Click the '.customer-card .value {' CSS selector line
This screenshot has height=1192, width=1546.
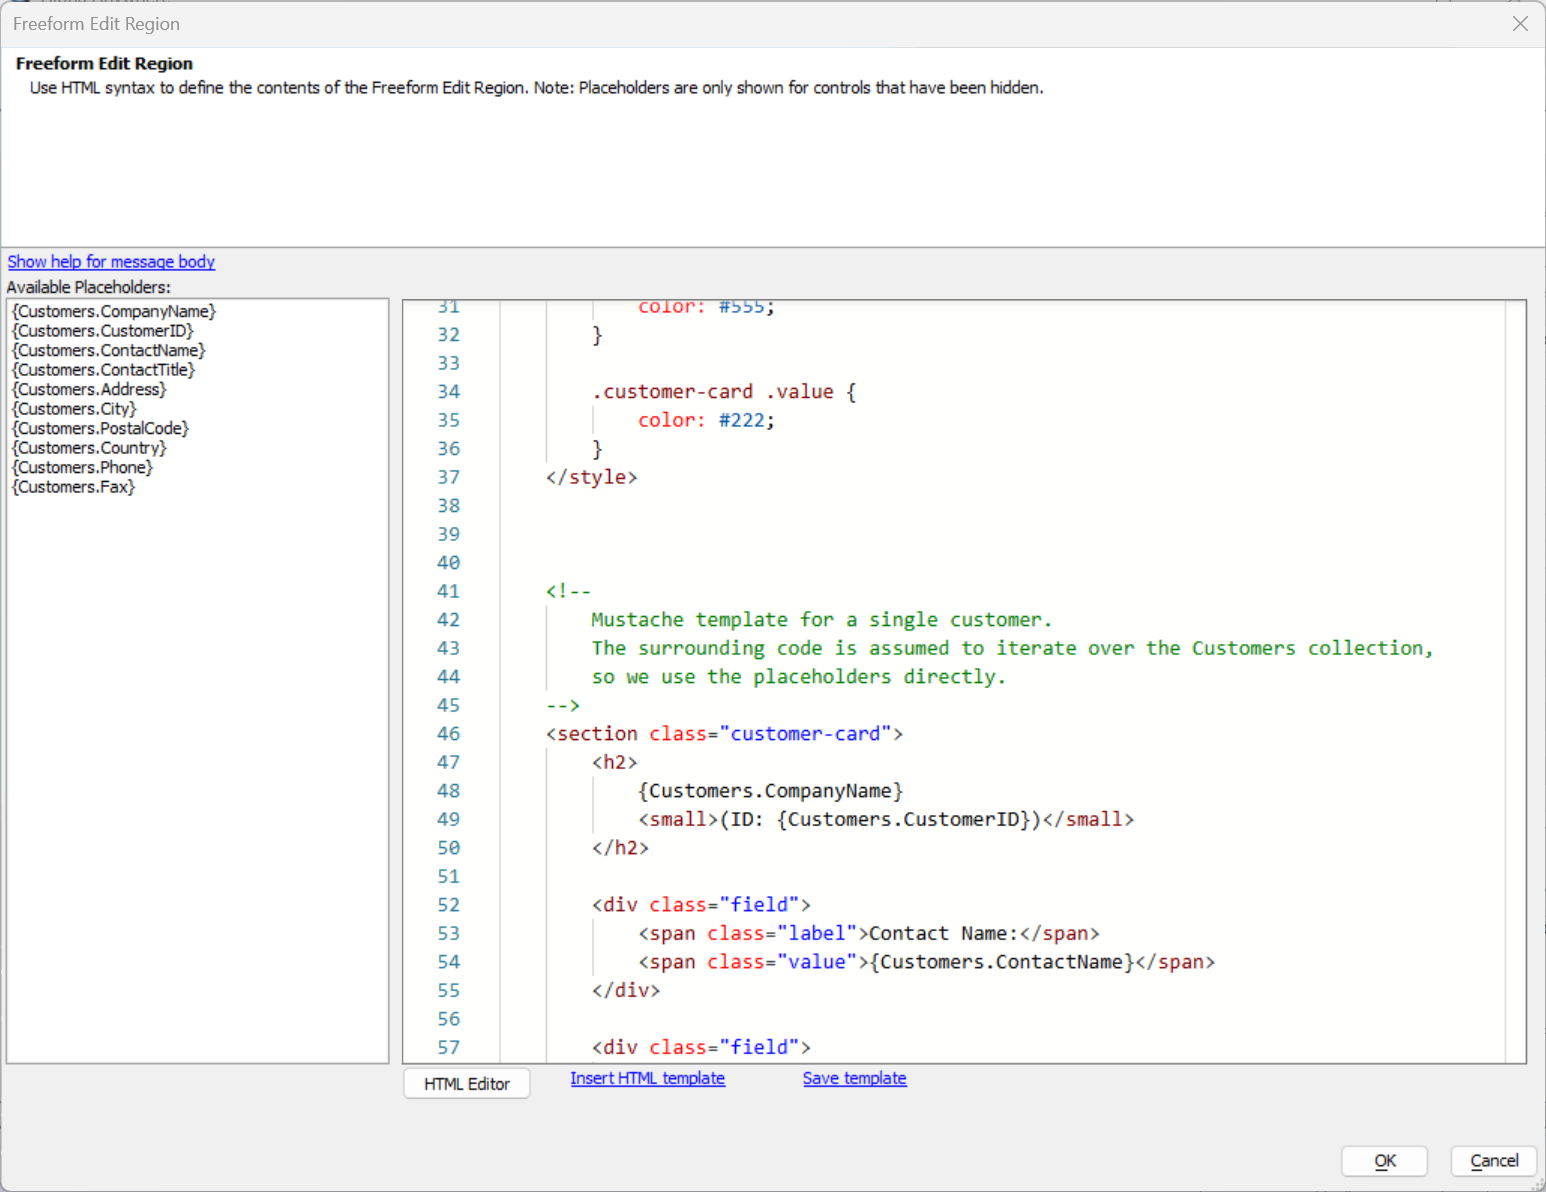pos(724,392)
